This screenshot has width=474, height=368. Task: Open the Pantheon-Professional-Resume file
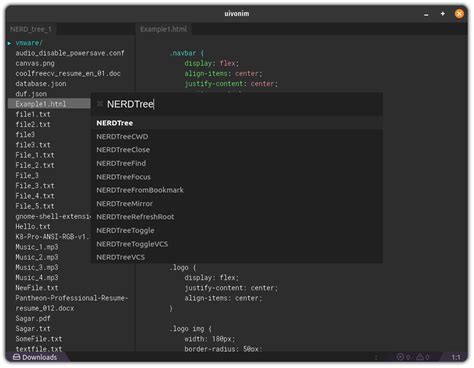pyautogui.click(x=72, y=298)
